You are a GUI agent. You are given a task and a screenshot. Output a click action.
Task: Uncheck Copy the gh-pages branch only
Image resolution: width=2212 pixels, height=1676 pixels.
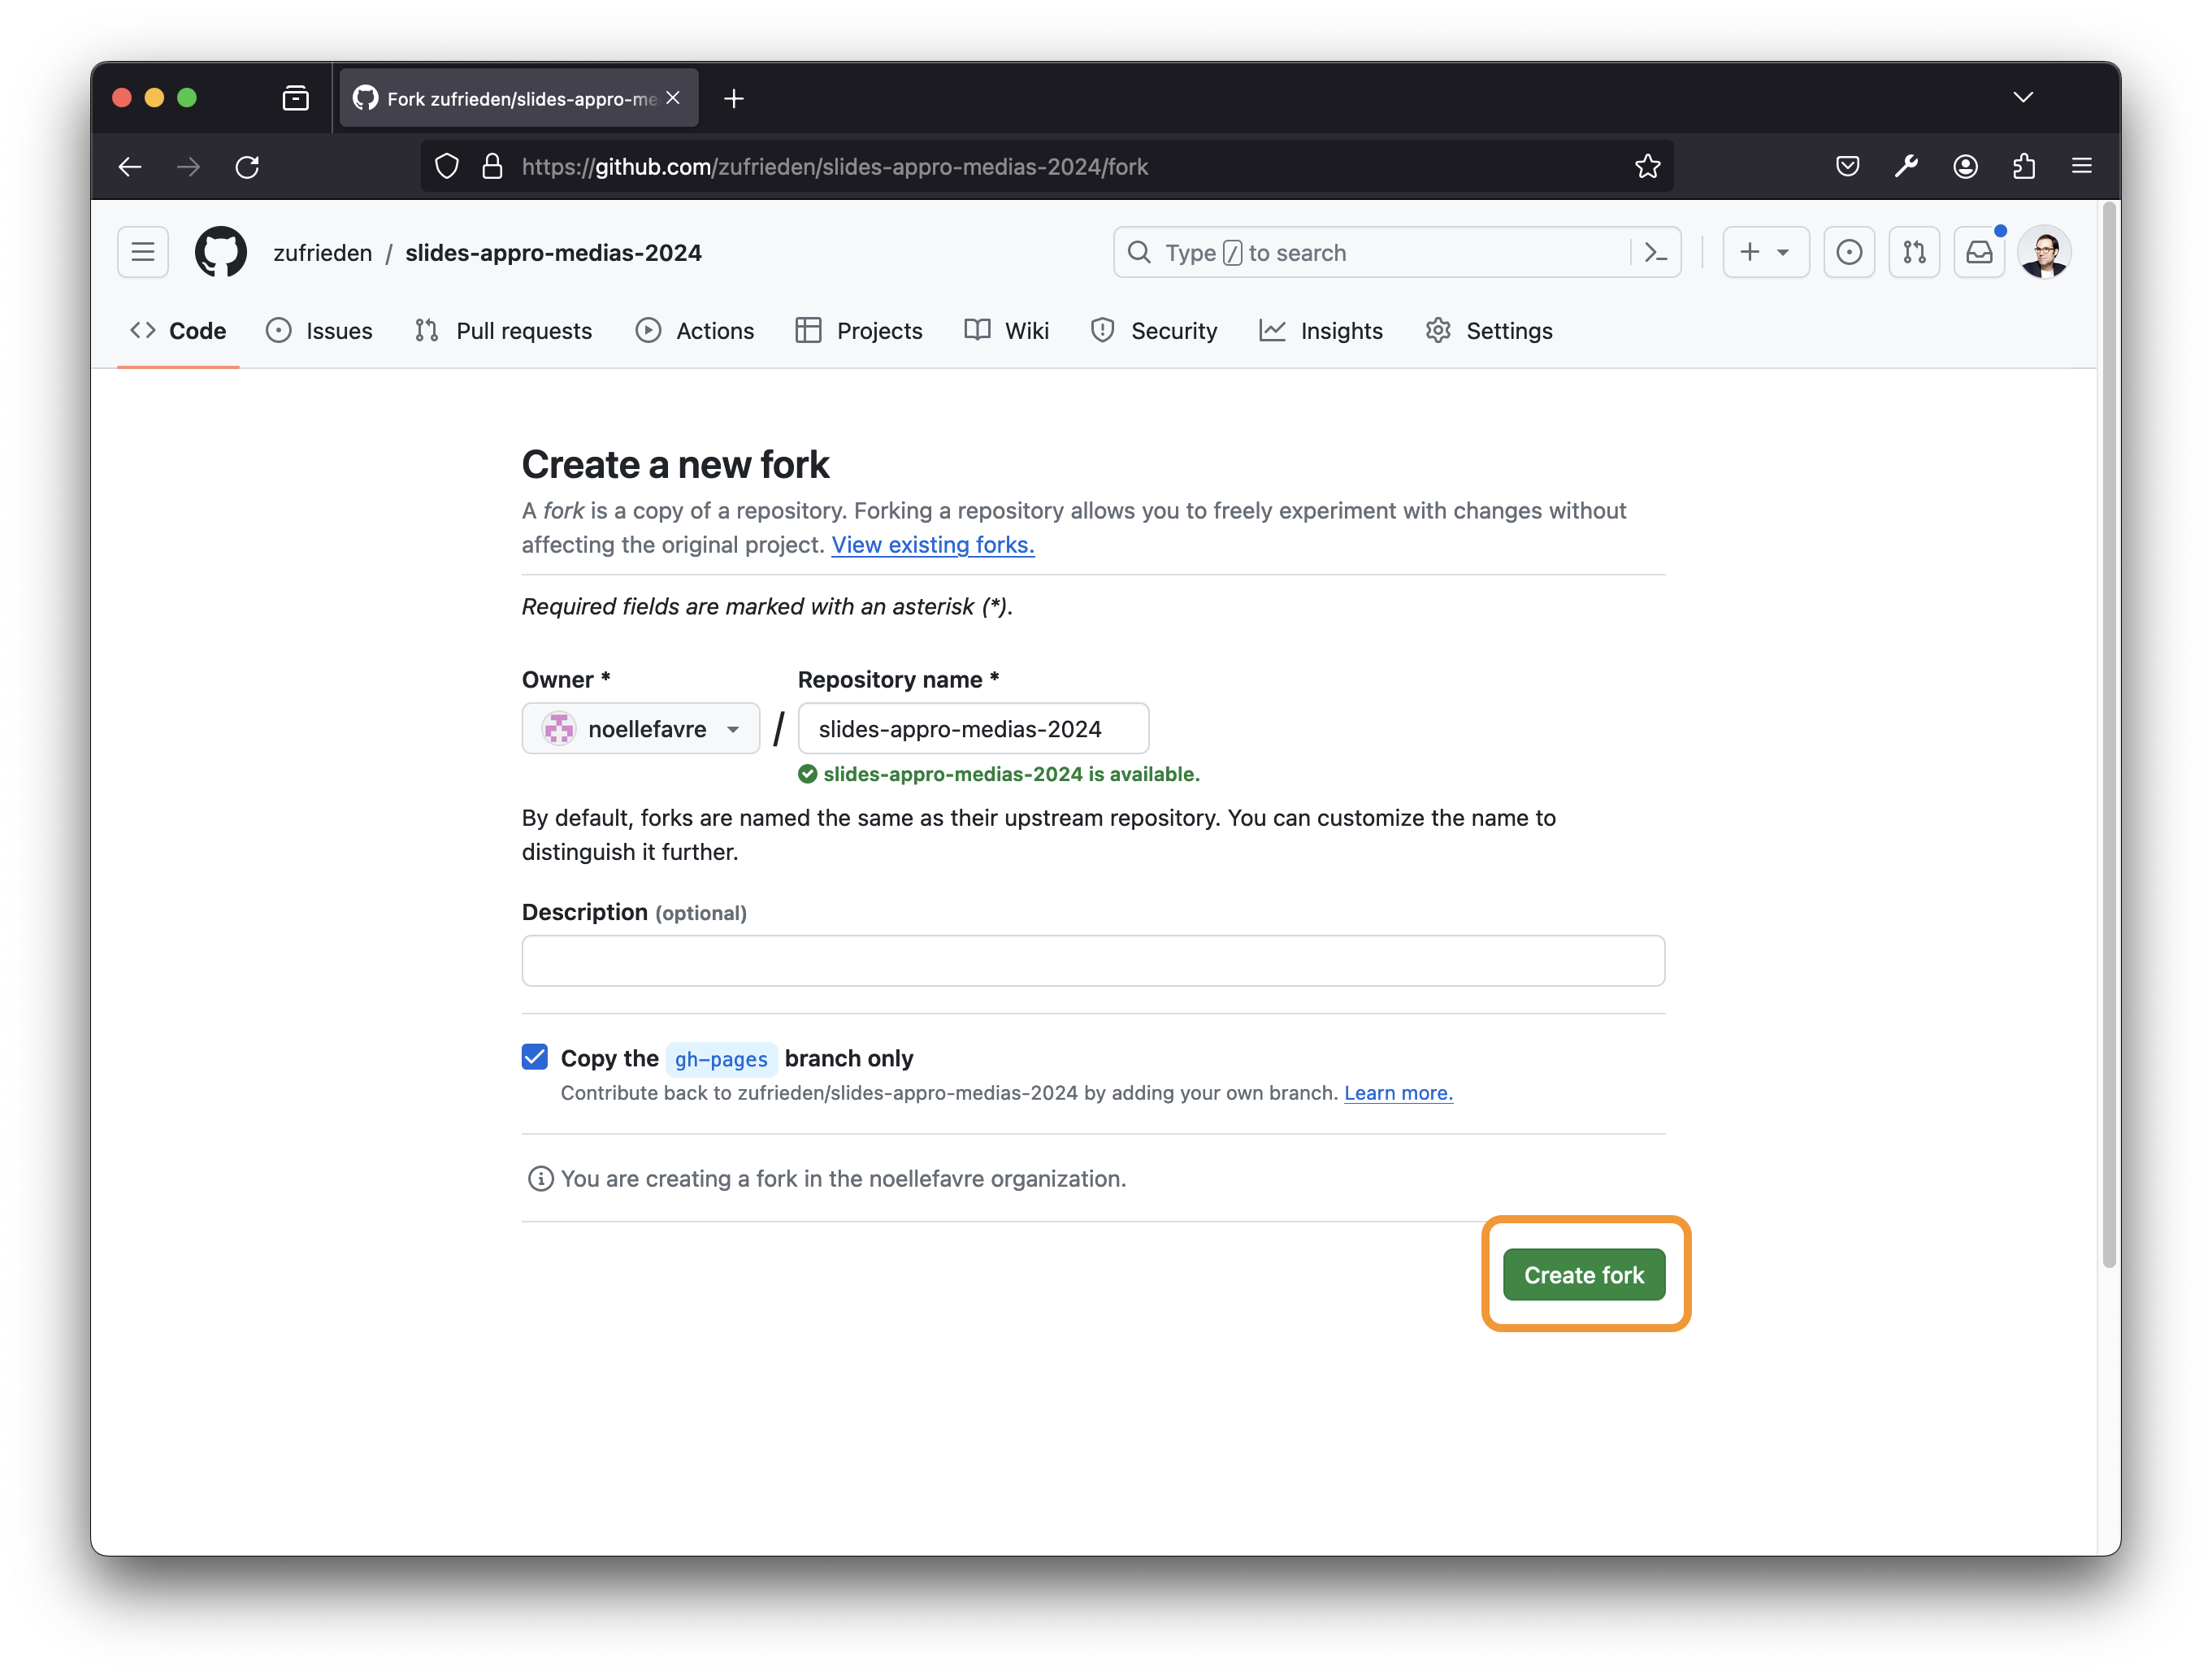535,1057
